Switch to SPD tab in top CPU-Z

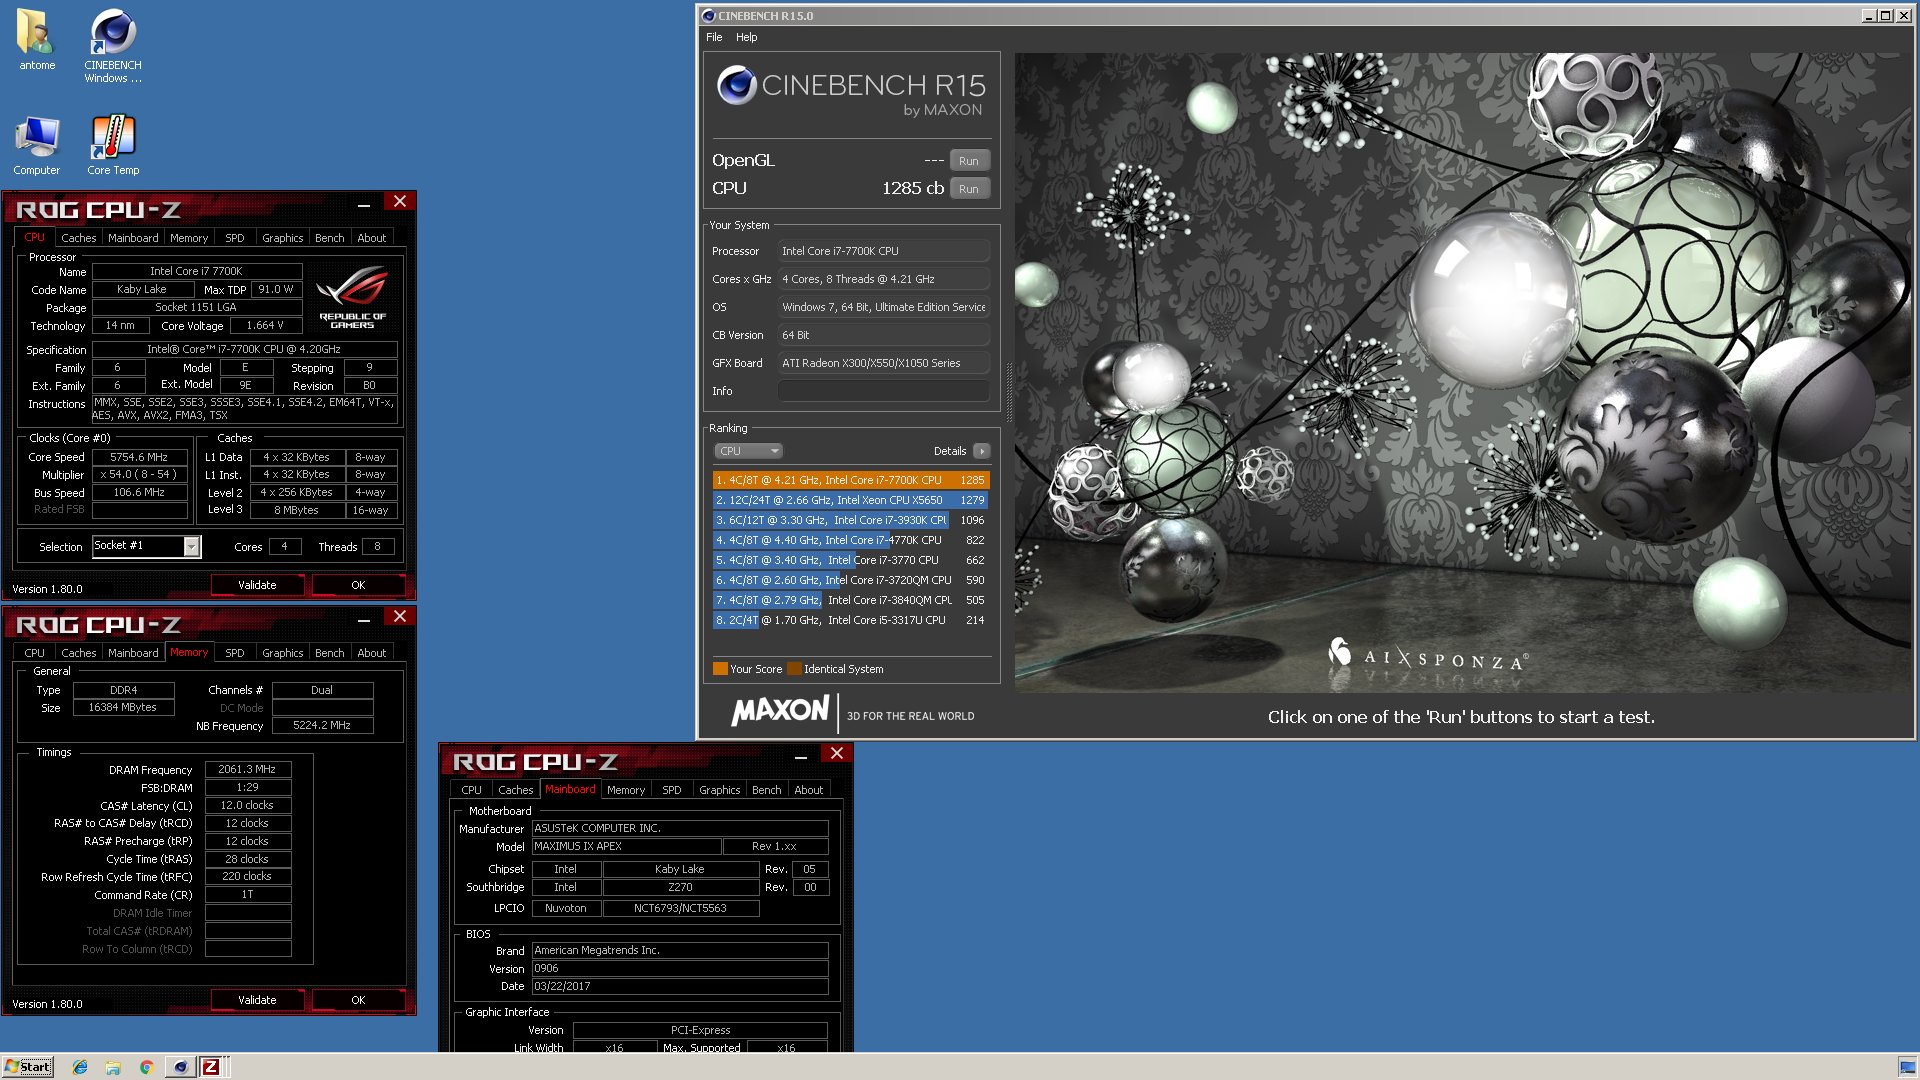point(235,238)
